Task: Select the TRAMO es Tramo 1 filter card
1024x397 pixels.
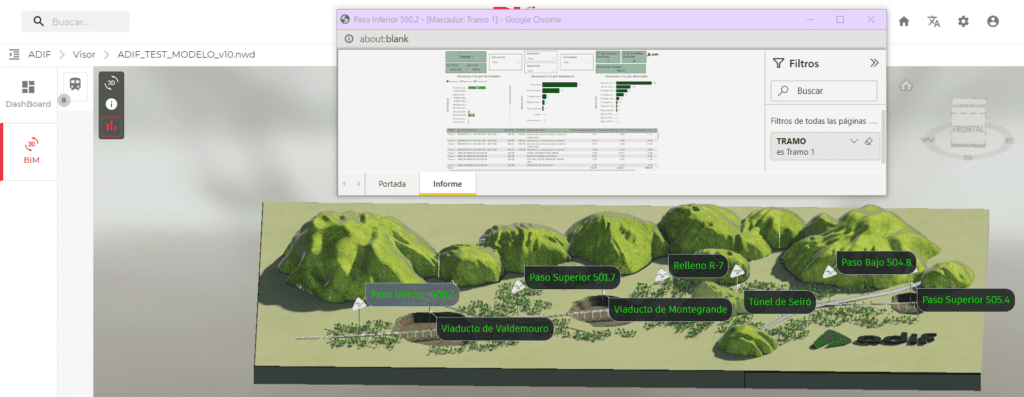Action: (x=825, y=147)
